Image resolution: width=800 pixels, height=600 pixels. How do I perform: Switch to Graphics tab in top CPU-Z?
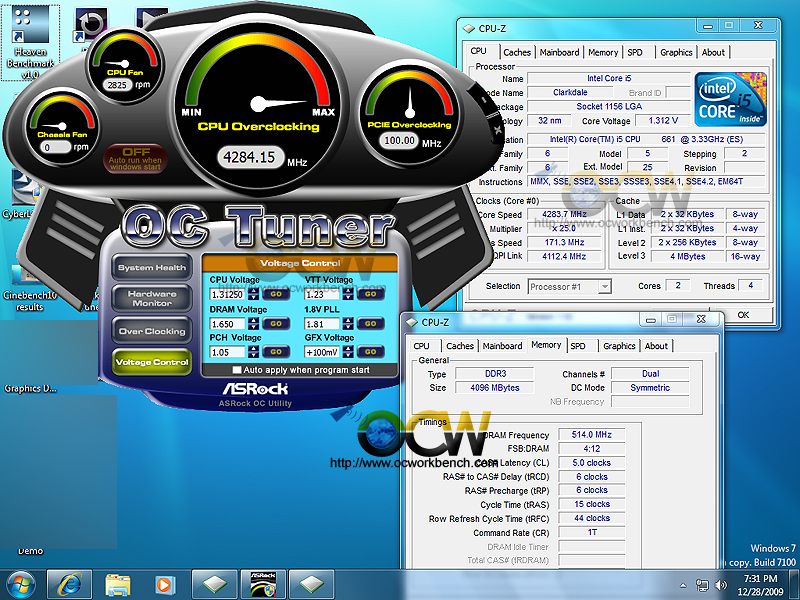coord(676,52)
